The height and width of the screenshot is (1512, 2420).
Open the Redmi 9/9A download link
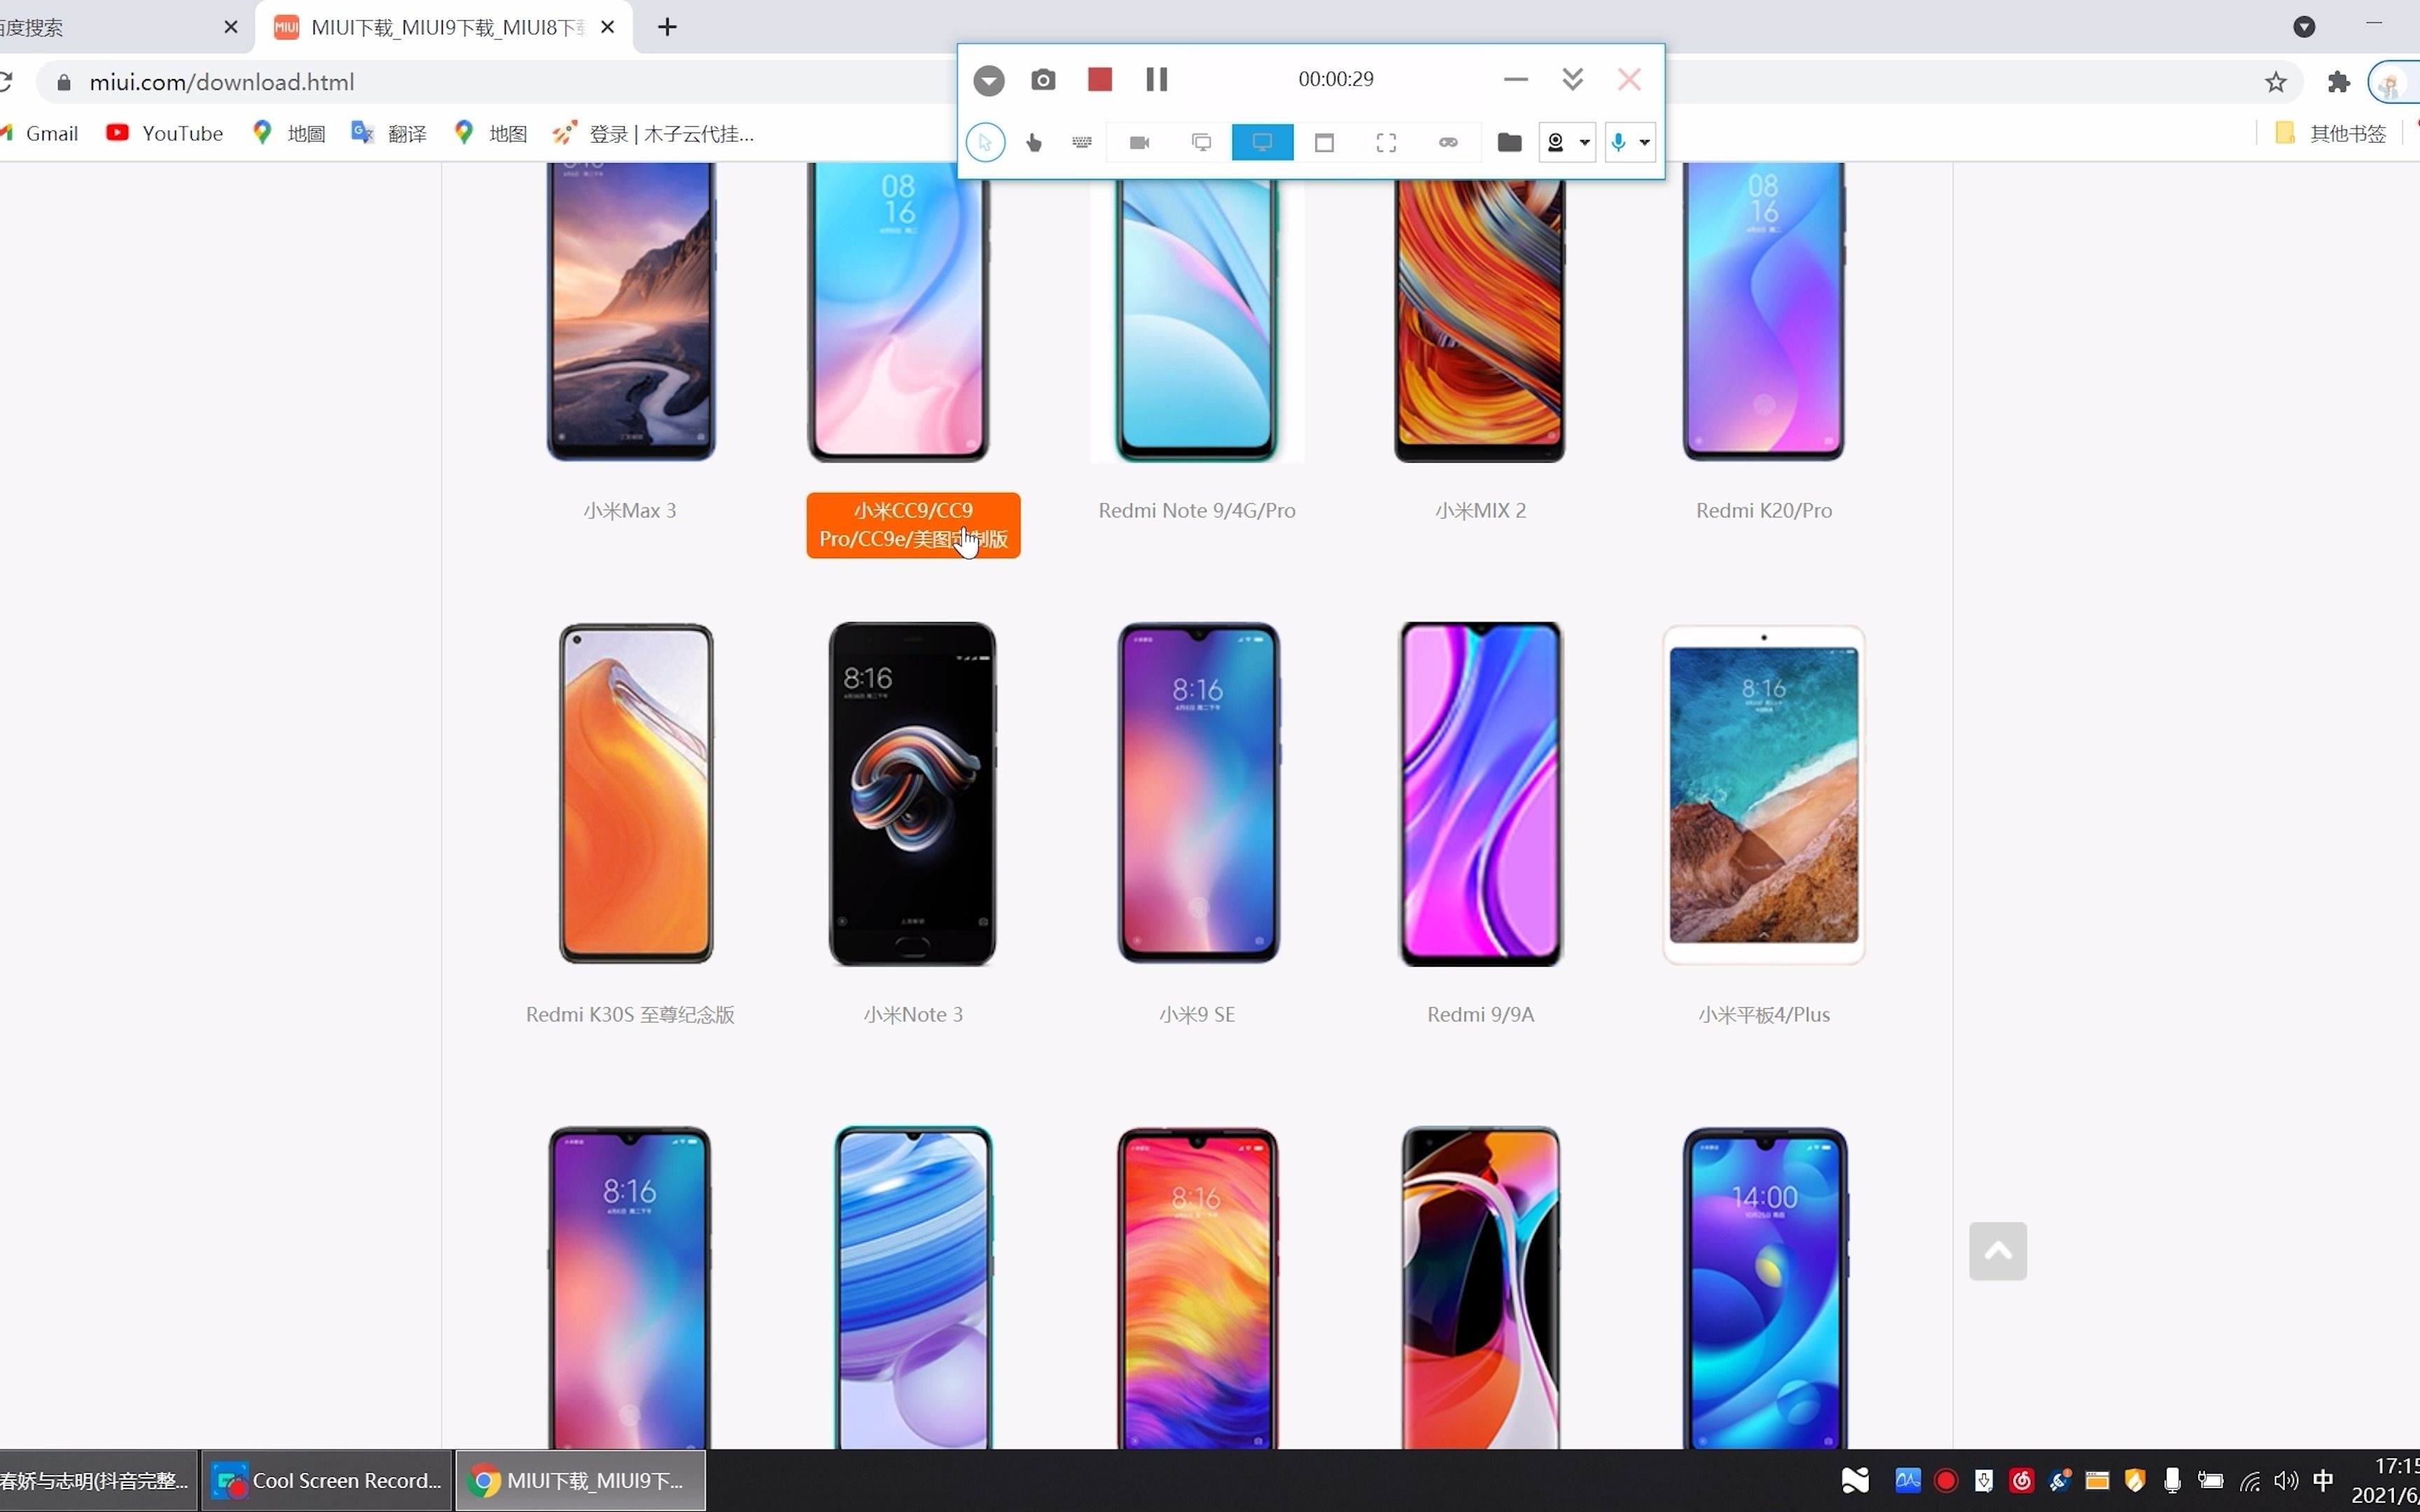[x=1480, y=1014]
